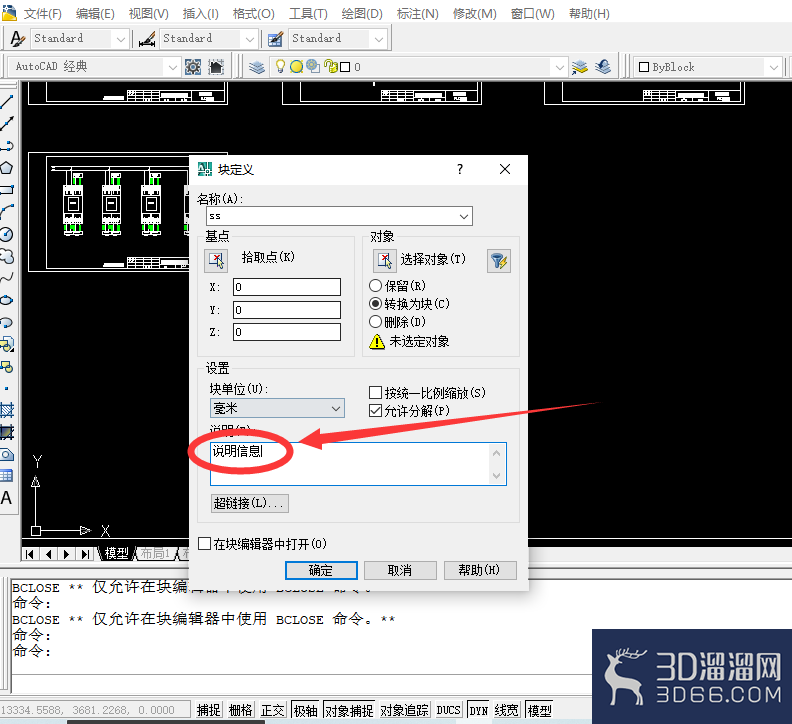792x724 pixels.
Task: Open the Quick Select filter icon
Action: 499,261
